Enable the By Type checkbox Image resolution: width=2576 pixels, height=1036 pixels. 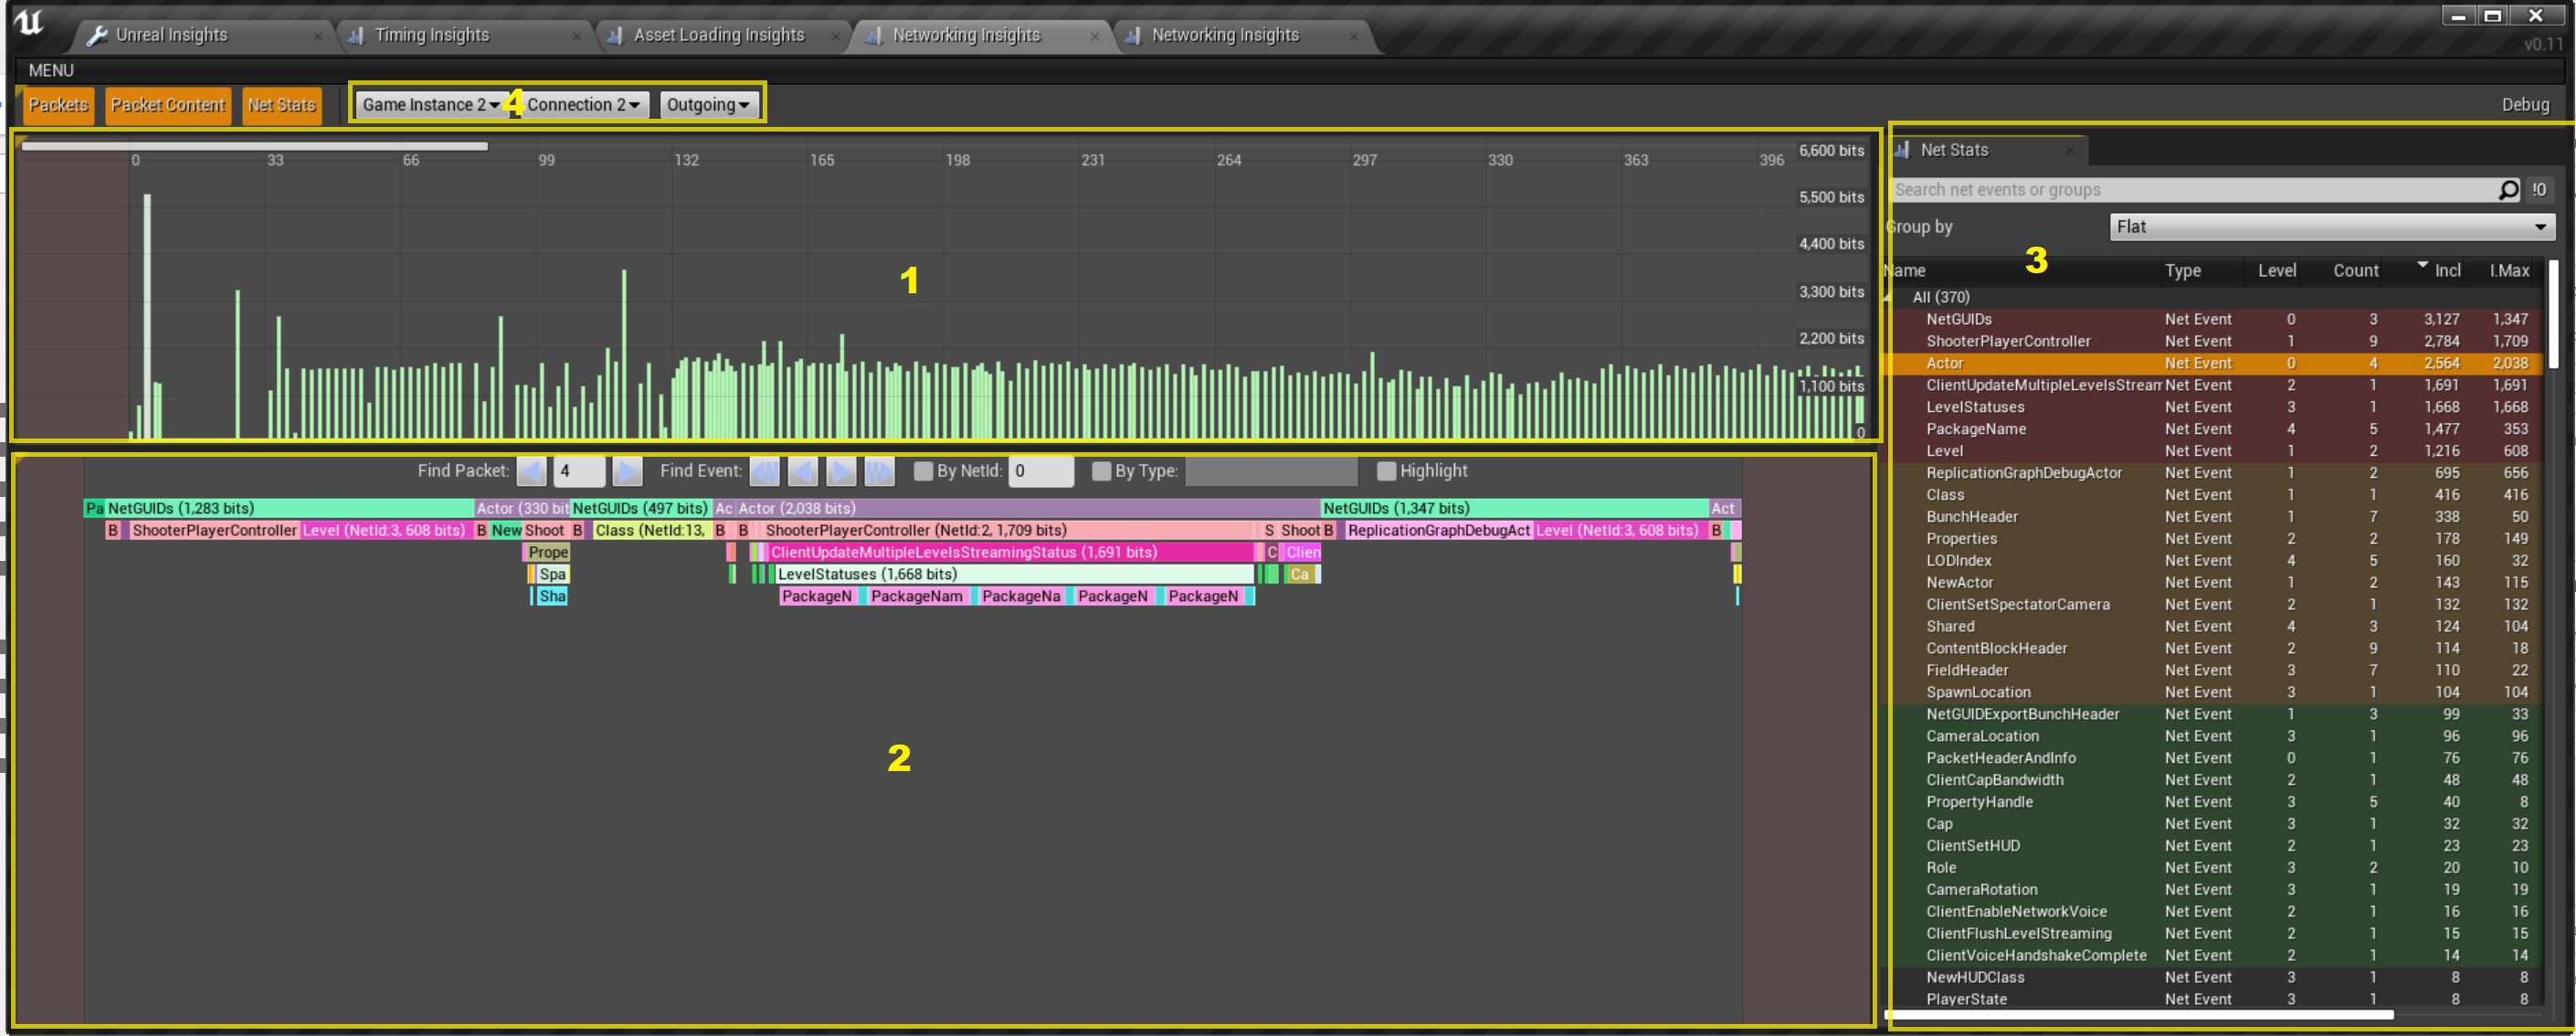(1101, 471)
